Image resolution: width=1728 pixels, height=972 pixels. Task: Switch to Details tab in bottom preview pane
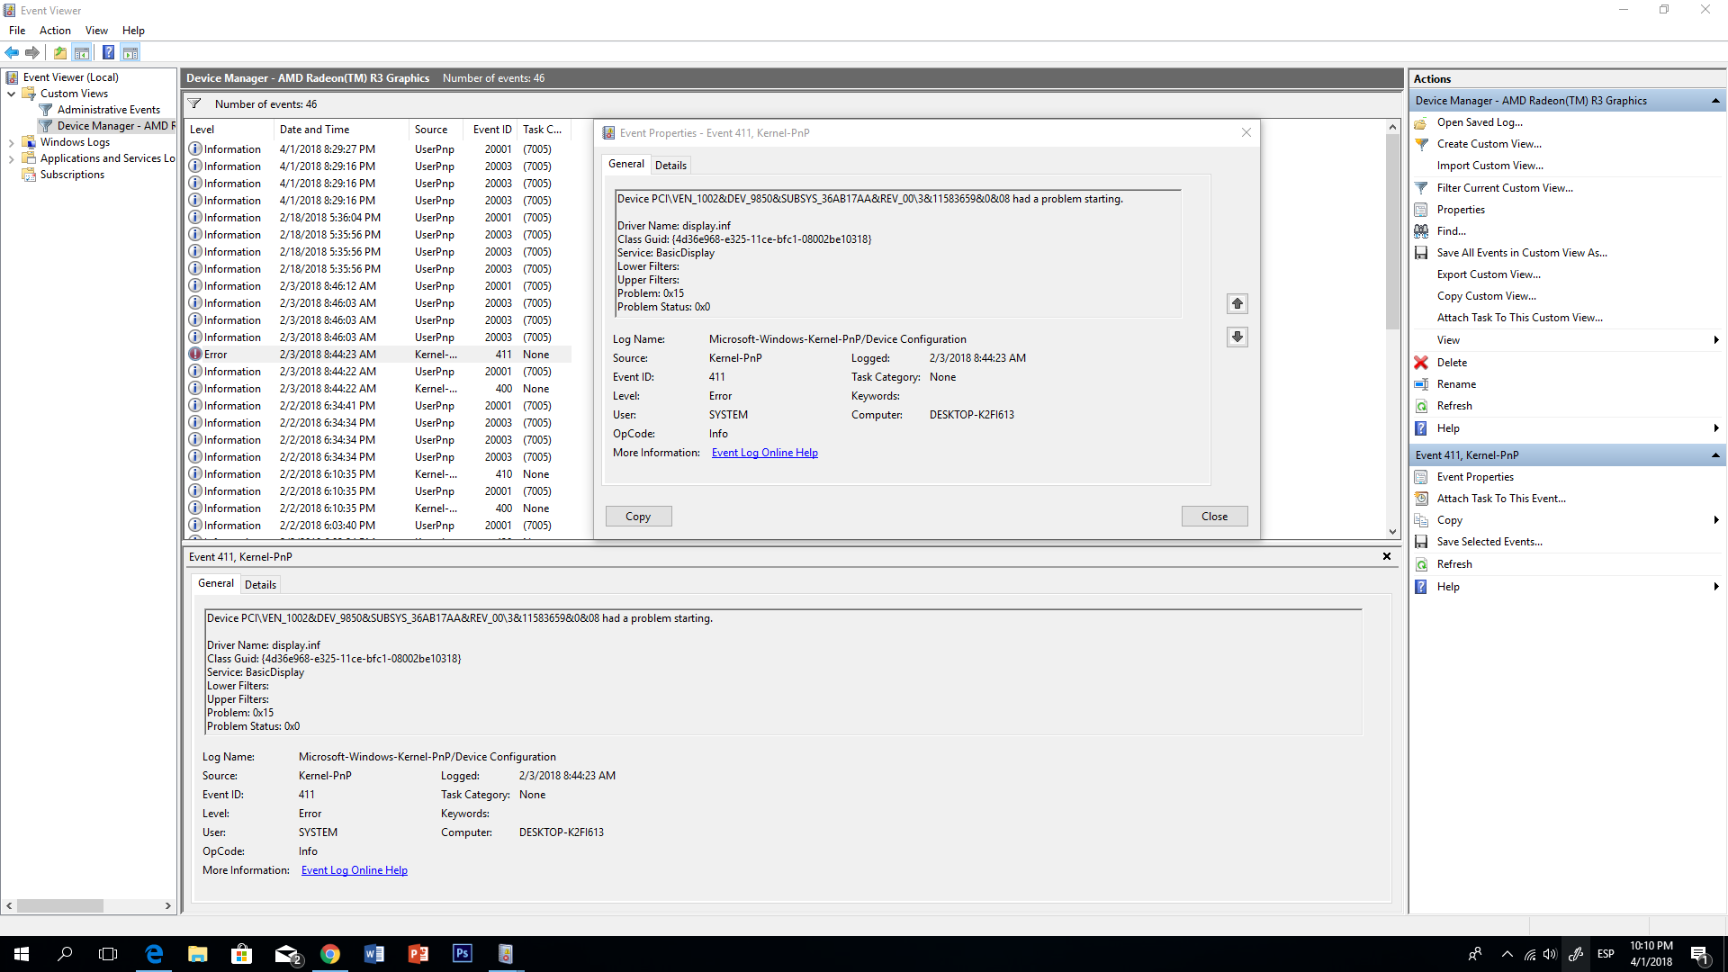click(260, 585)
